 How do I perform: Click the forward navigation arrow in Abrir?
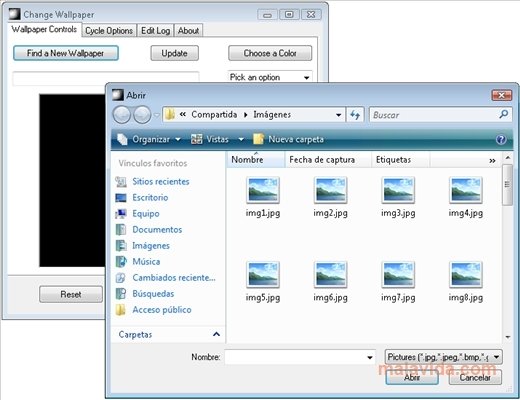pos(142,115)
